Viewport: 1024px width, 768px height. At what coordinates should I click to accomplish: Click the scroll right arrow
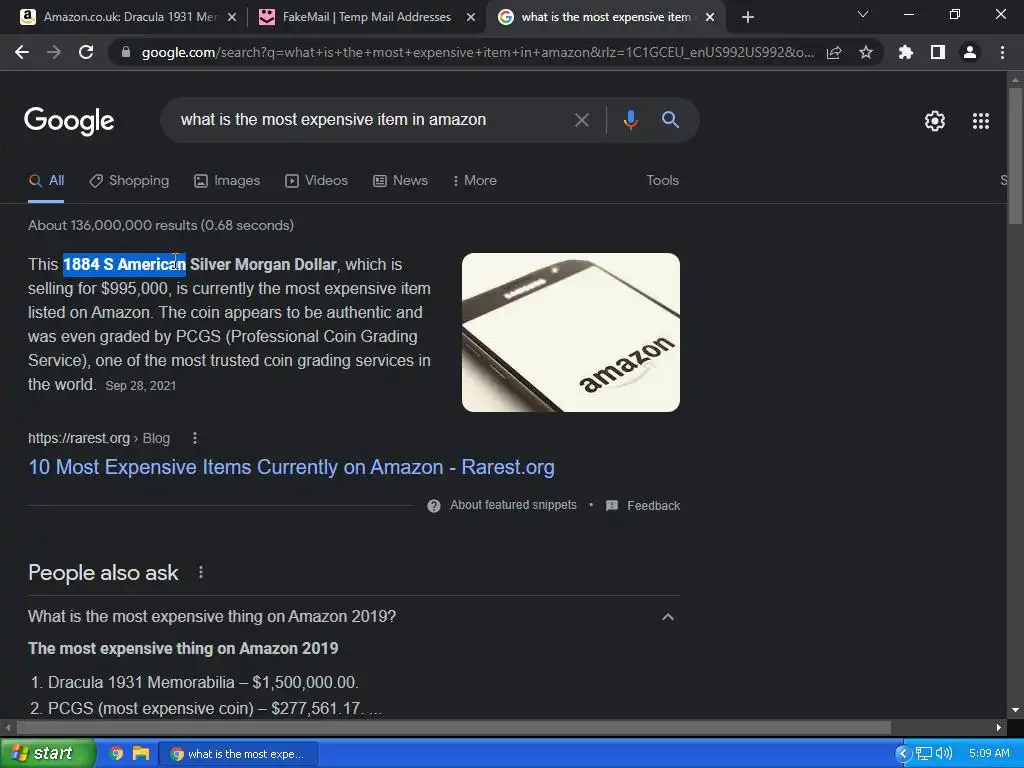(999, 727)
